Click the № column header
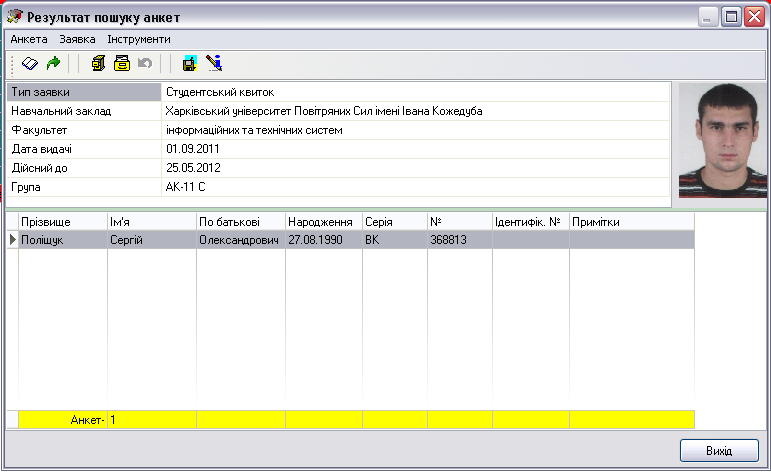This screenshot has width=771, height=472. (x=460, y=222)
